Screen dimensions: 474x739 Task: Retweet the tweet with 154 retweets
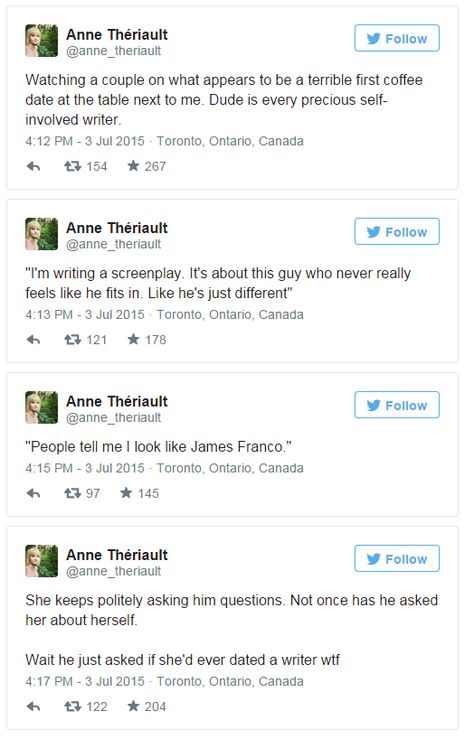pos(73,166)
